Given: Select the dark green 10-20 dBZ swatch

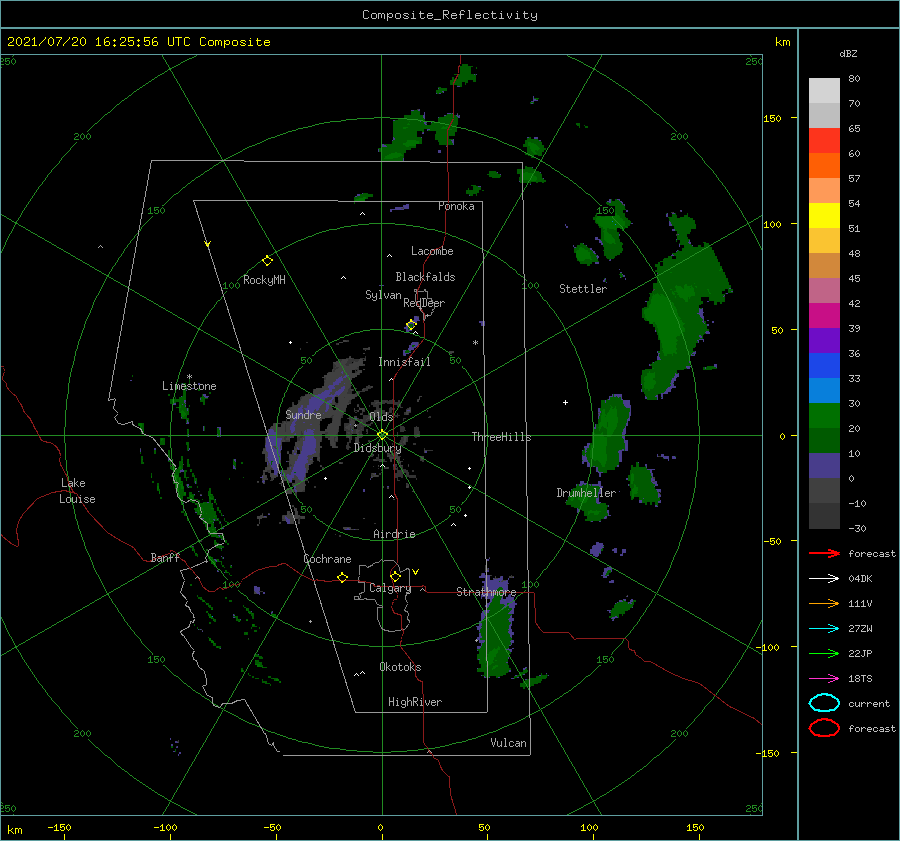Looking at the screenshot, I should [x=824, y=440].
